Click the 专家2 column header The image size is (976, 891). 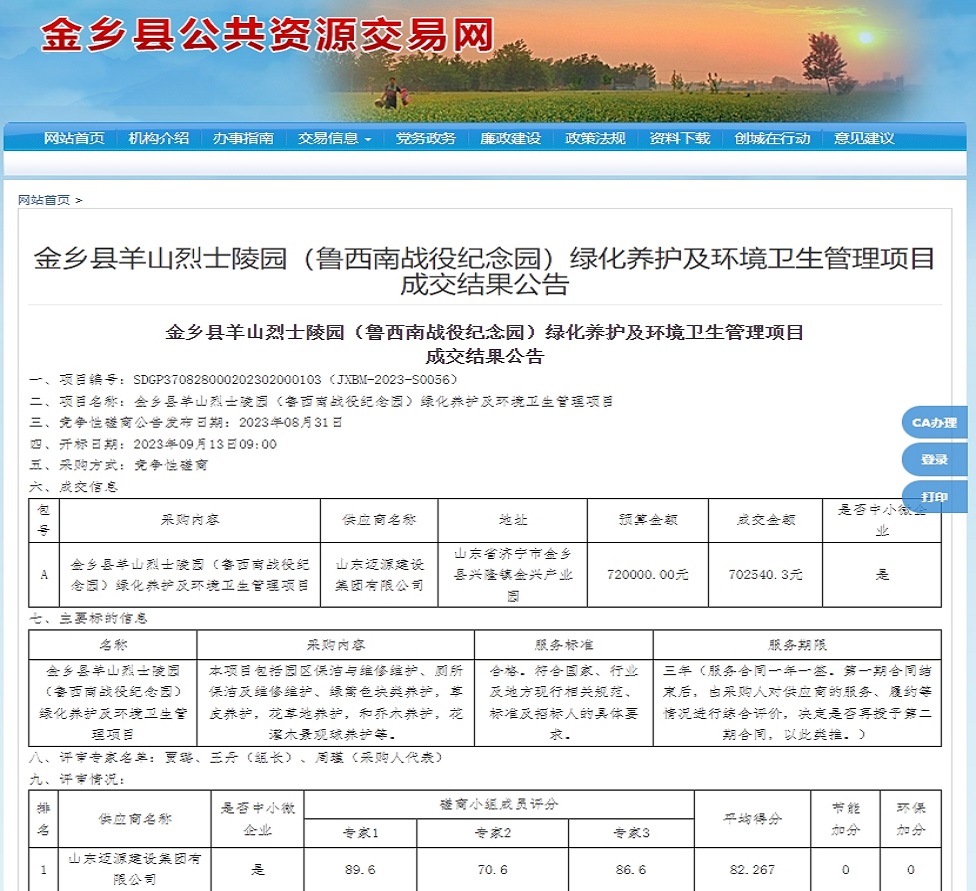pos(493,833)
